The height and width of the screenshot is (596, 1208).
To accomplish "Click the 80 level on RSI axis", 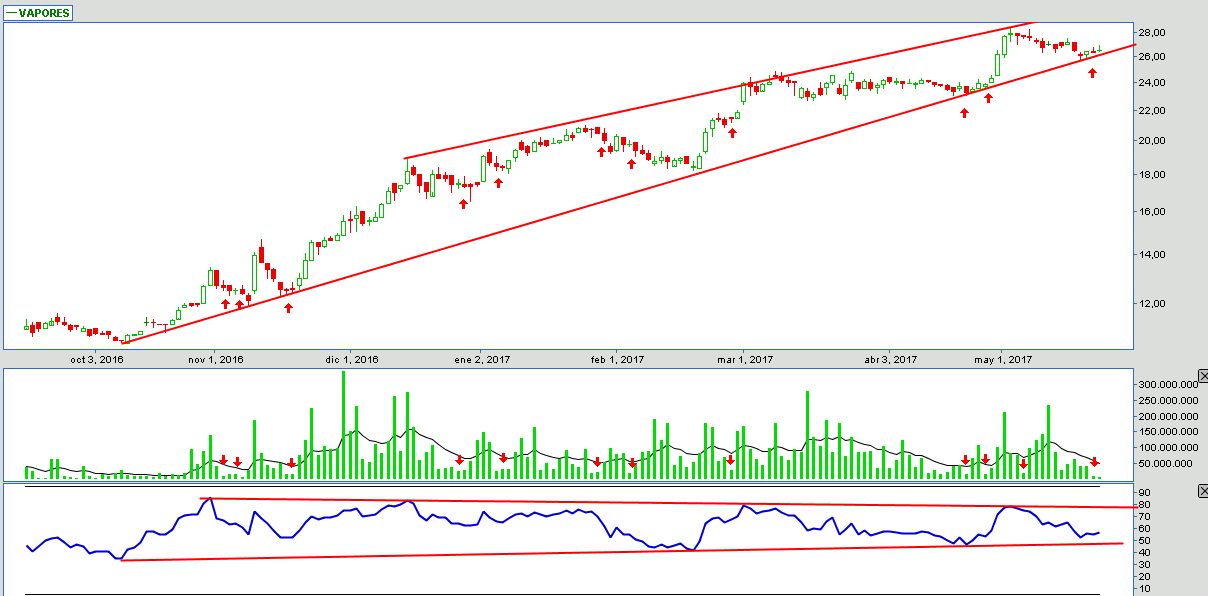I will point(1146,505).
